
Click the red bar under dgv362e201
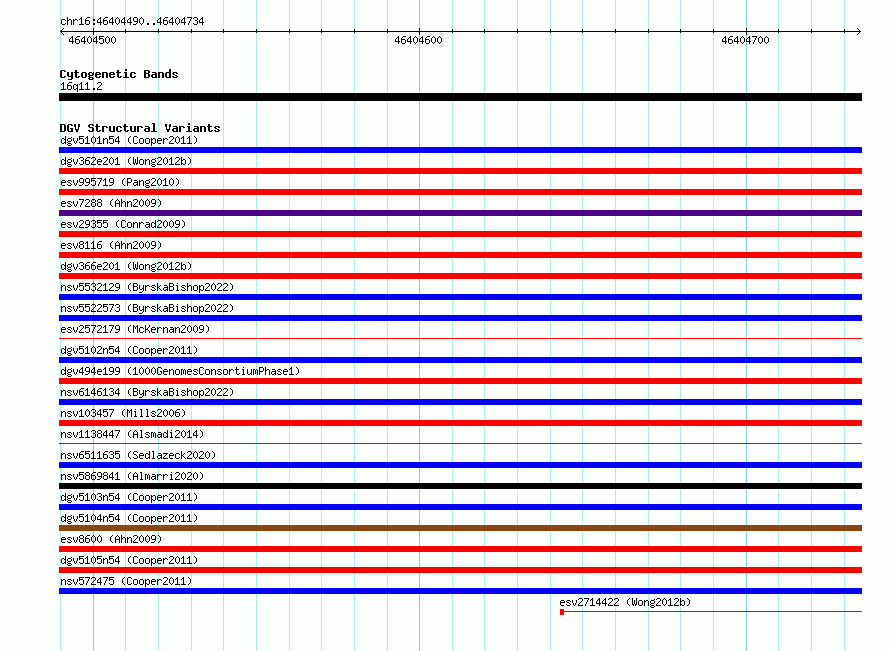460,171
